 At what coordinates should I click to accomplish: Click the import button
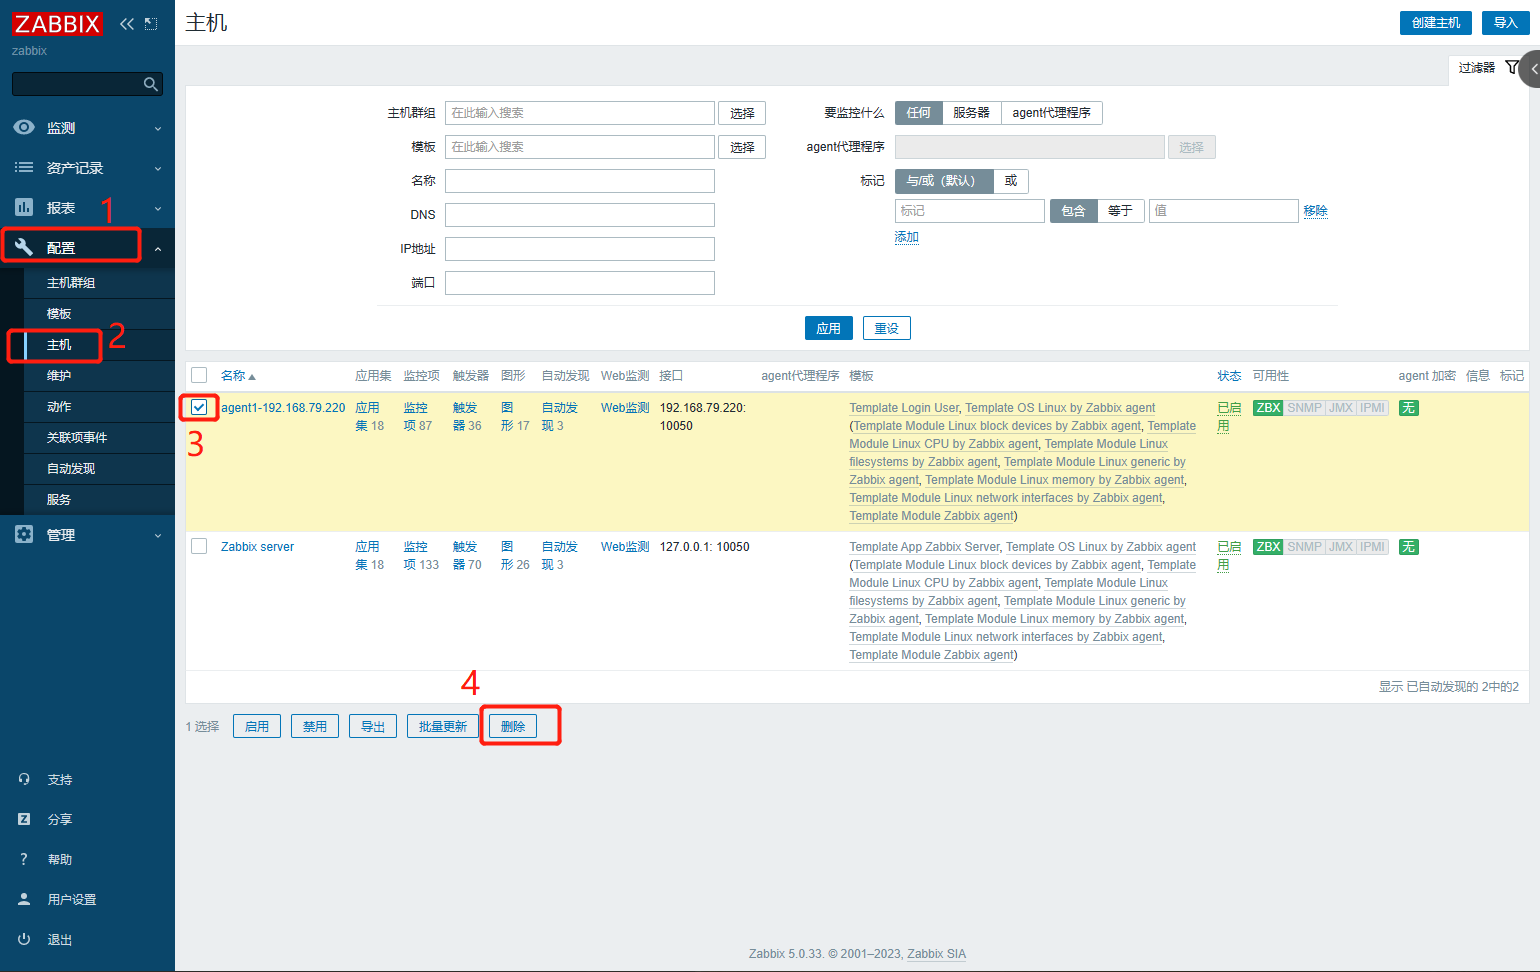1506,22
